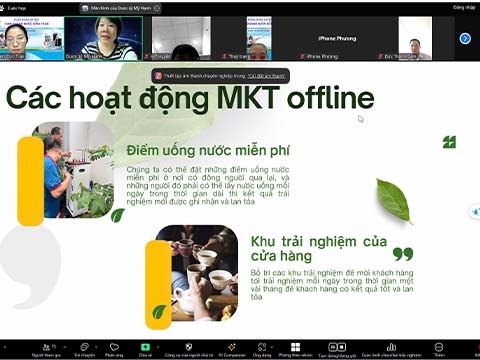
Task: Expand the Chat options arrow
Action: coord(96,347)
